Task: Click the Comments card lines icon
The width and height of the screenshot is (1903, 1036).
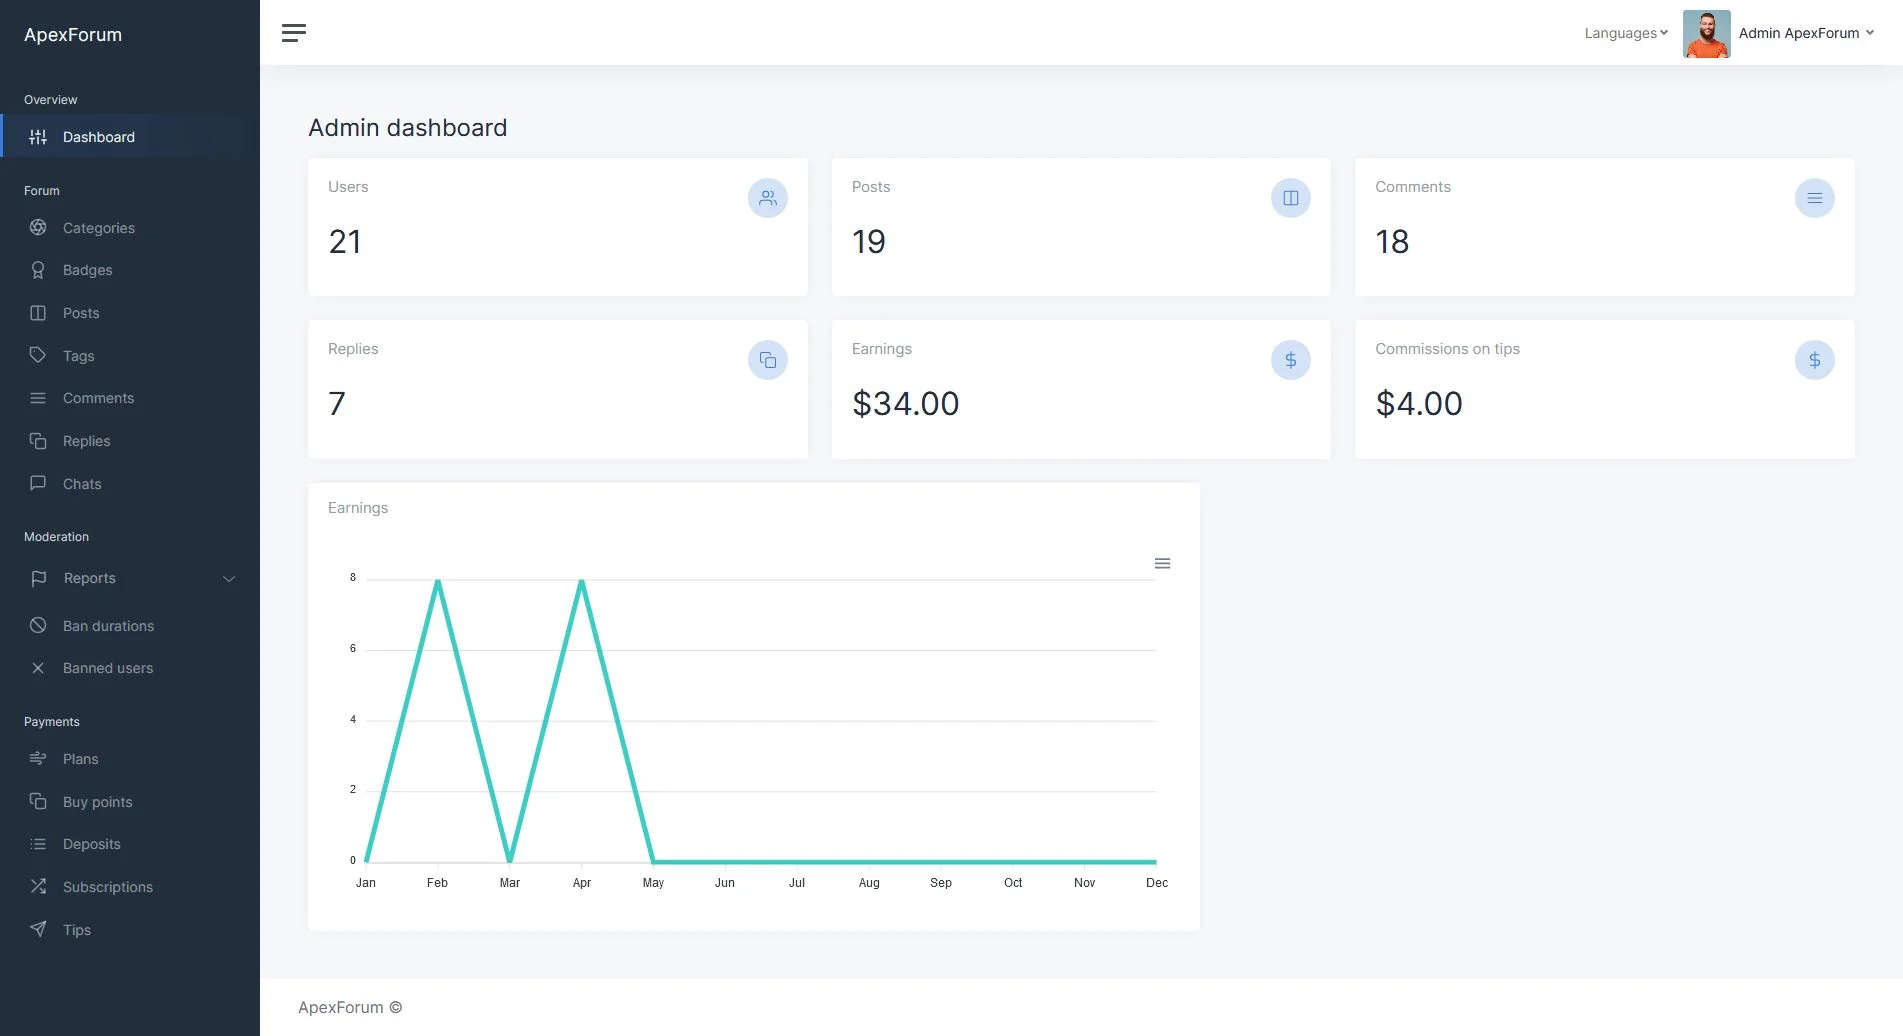Action: [x=1814, y=198]
